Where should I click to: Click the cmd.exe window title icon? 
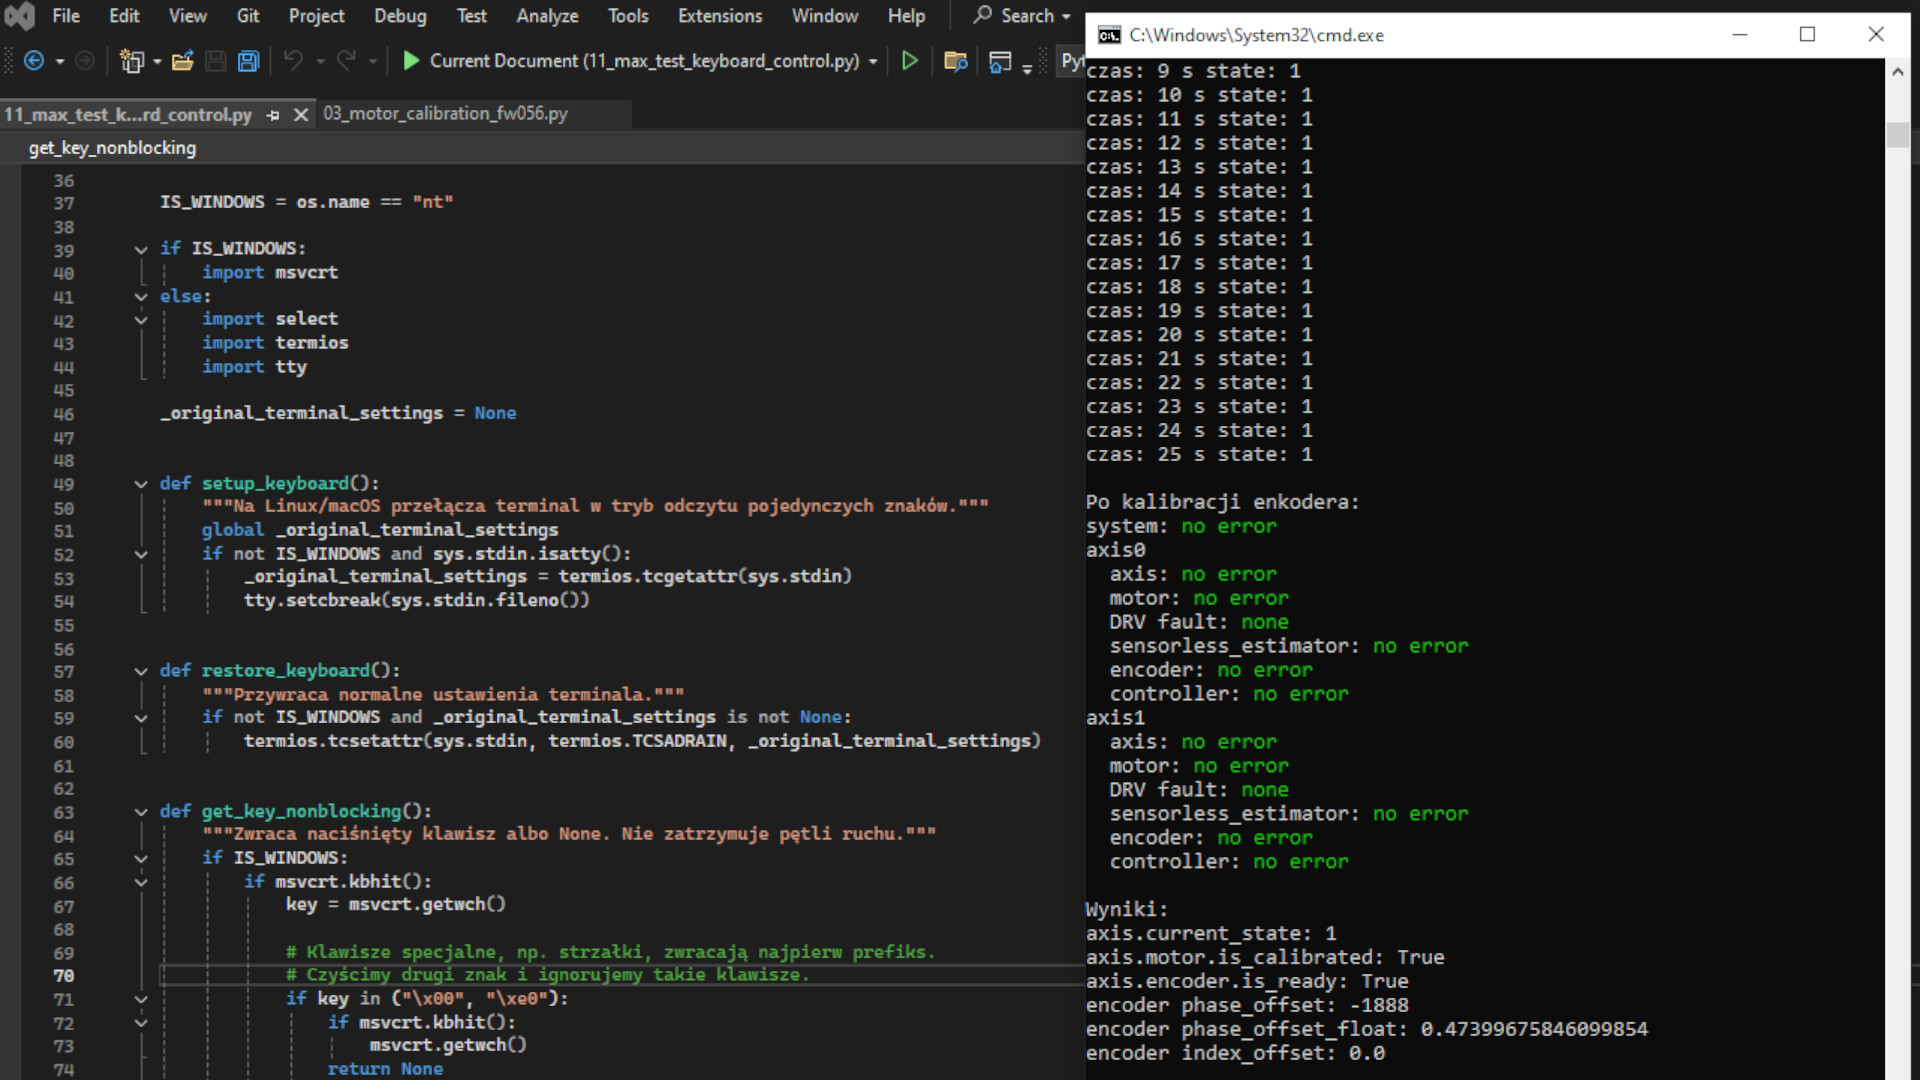pyautogui.click(x=1109, y=36)
